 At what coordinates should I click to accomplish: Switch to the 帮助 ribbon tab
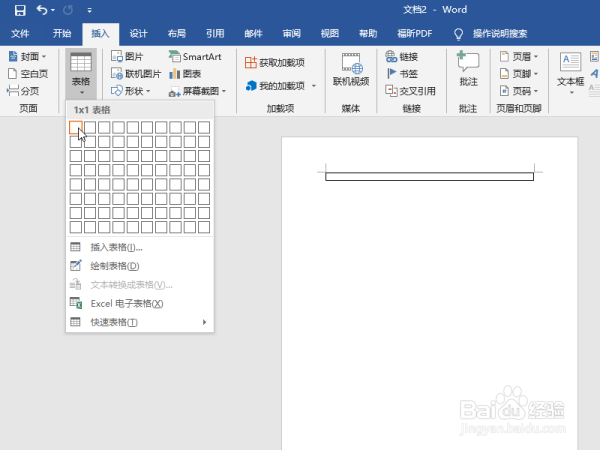point(368,34)
